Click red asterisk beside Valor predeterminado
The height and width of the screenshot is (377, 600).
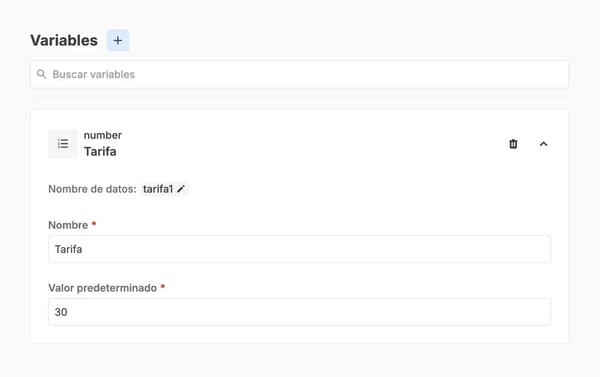pyautogui.click(x=163, y=286)
